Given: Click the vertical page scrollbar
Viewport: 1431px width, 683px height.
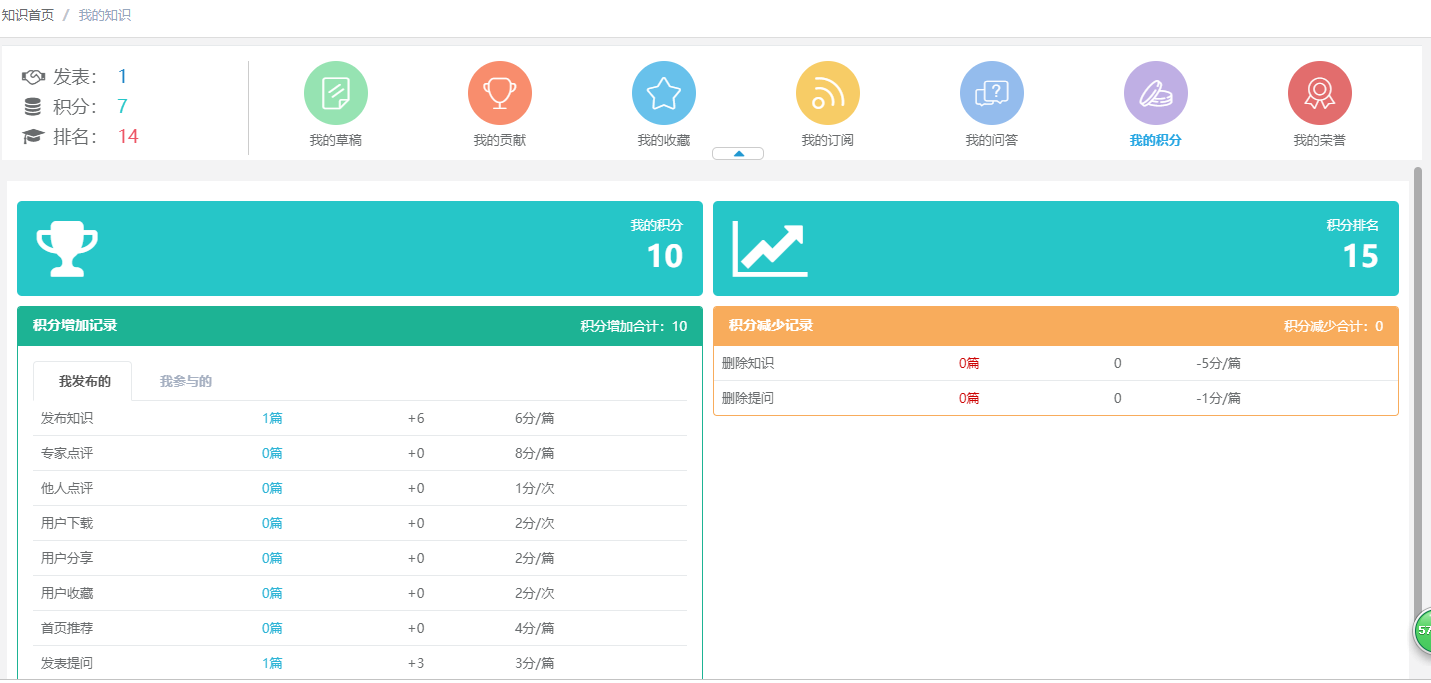Looking at the screenshot, I should tap(1417, 400).
